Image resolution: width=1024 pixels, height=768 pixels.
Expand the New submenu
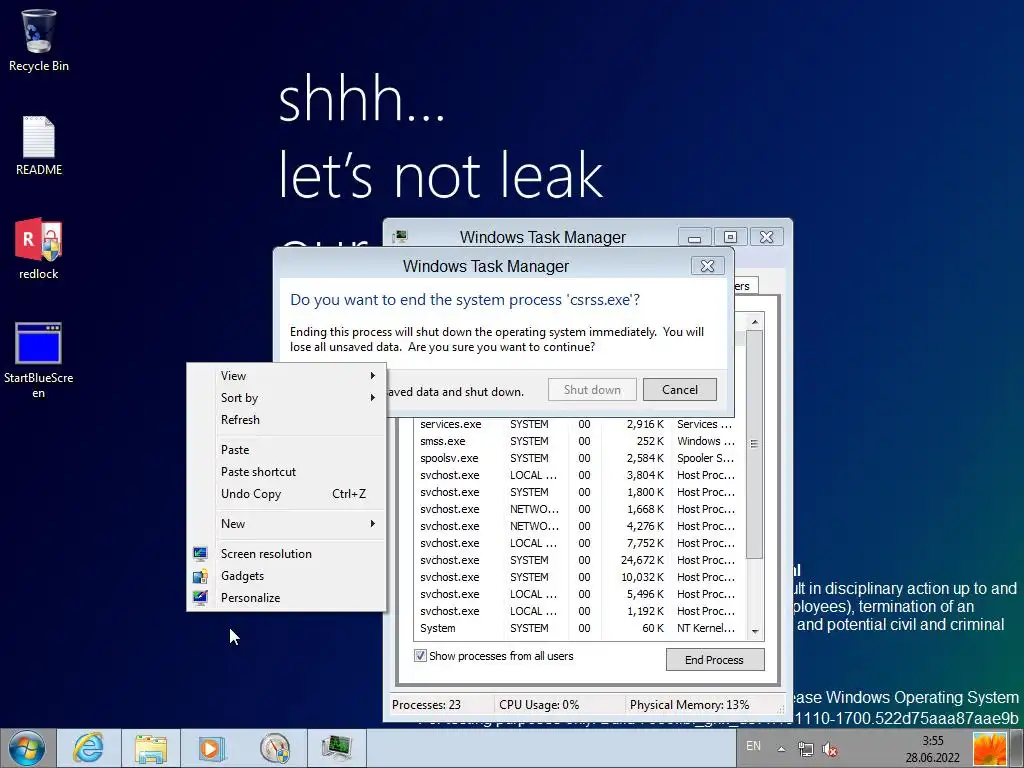[x=287, y=524]
